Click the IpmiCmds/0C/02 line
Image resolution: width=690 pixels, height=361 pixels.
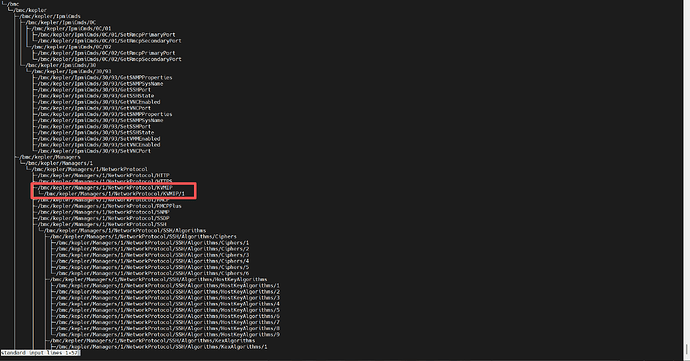click(x=71, y=47)
